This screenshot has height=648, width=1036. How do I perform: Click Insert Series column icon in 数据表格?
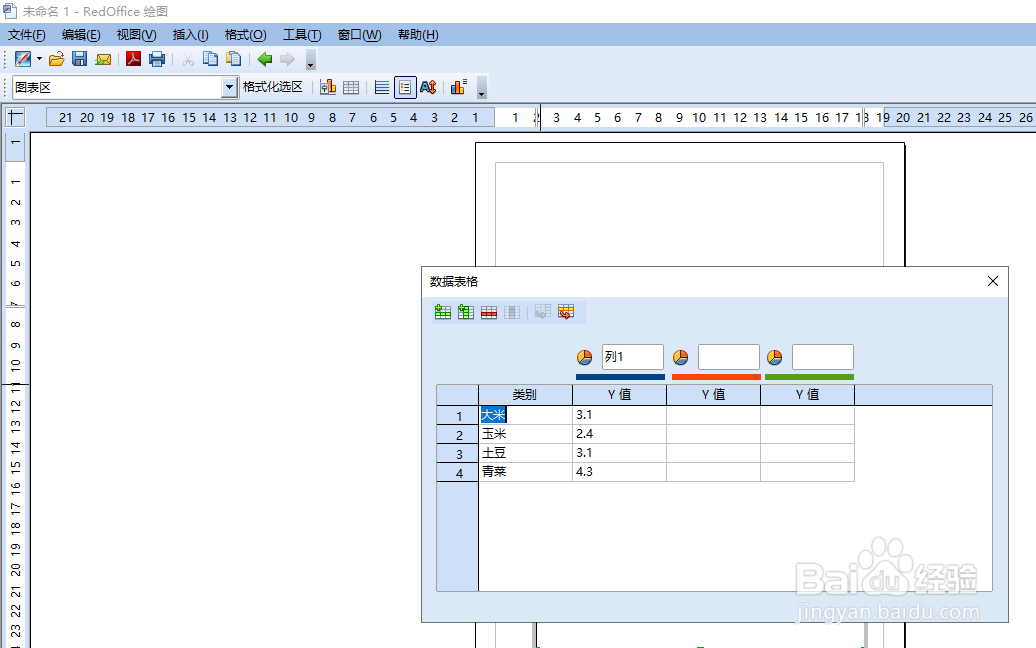click(x=466, y=312)
